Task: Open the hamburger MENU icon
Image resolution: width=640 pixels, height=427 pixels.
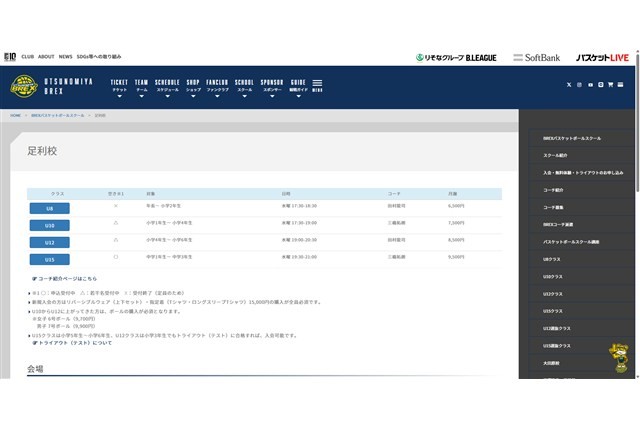Action: pos(317,85)
